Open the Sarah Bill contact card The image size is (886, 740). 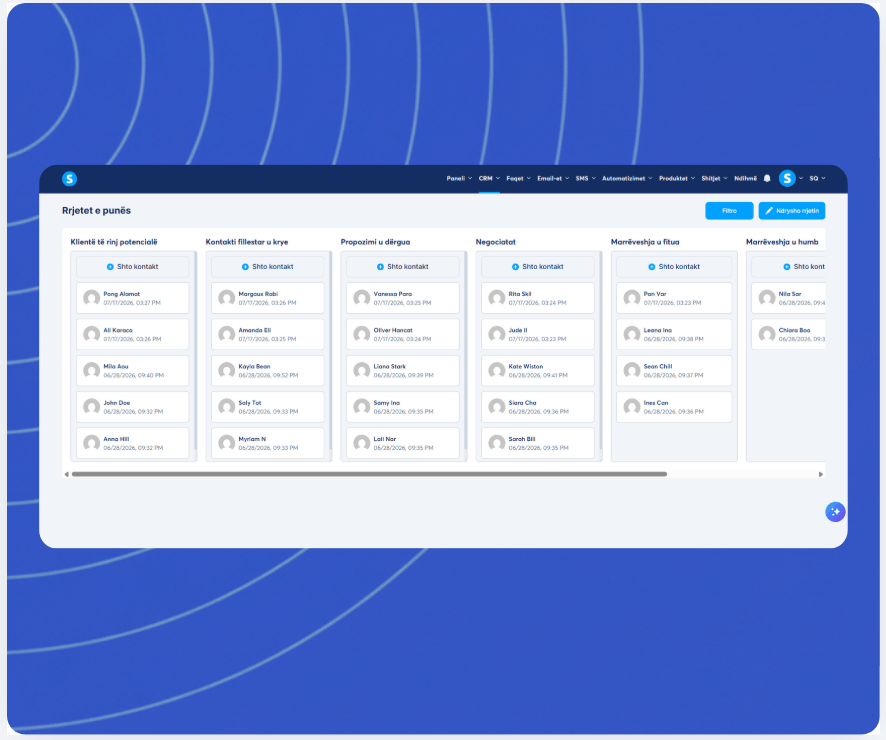[538, 443]
